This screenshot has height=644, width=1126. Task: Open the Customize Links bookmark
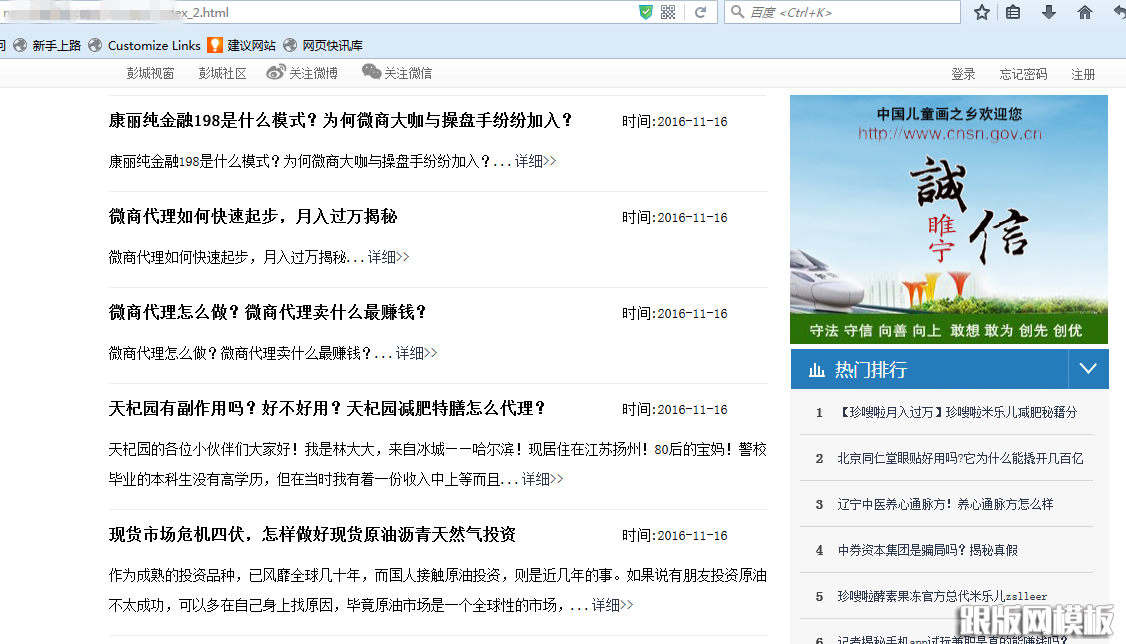153,45
